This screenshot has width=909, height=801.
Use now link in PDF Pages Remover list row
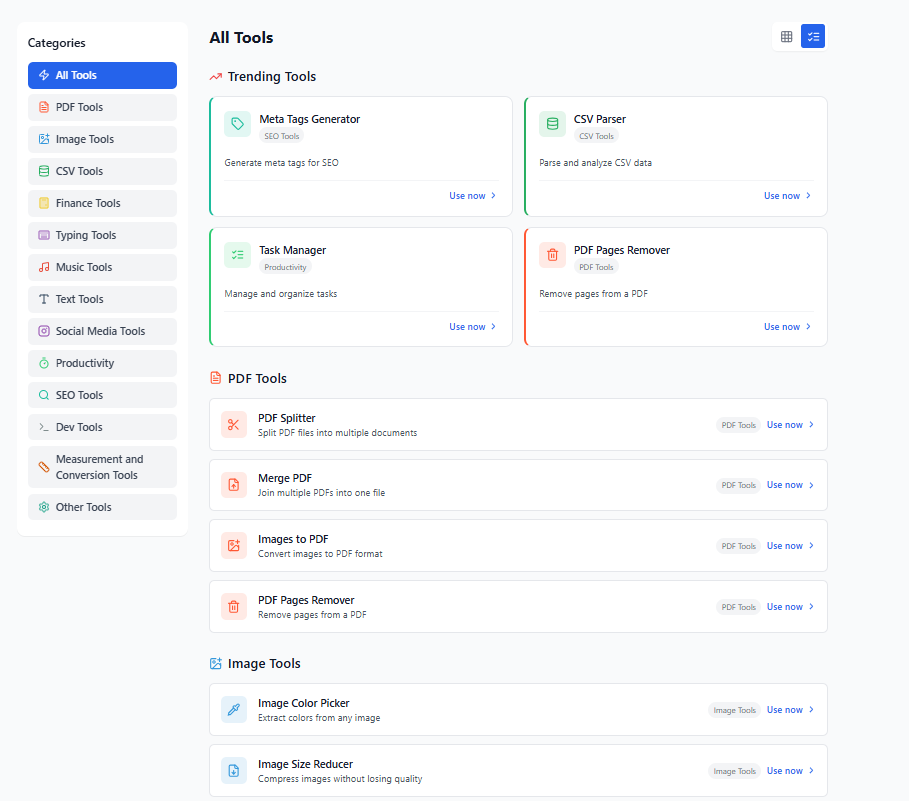coord(790,607)
